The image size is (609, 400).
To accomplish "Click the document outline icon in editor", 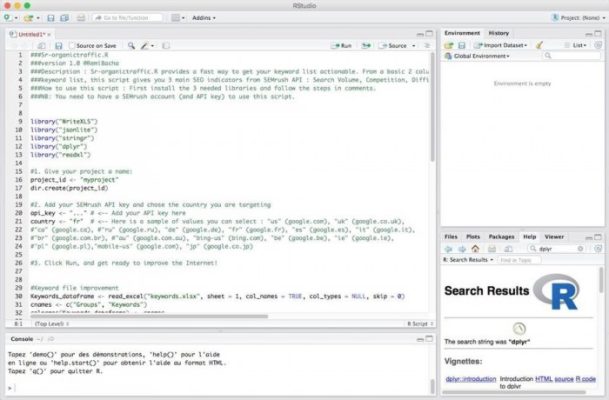I will click(x=427, y=46).
